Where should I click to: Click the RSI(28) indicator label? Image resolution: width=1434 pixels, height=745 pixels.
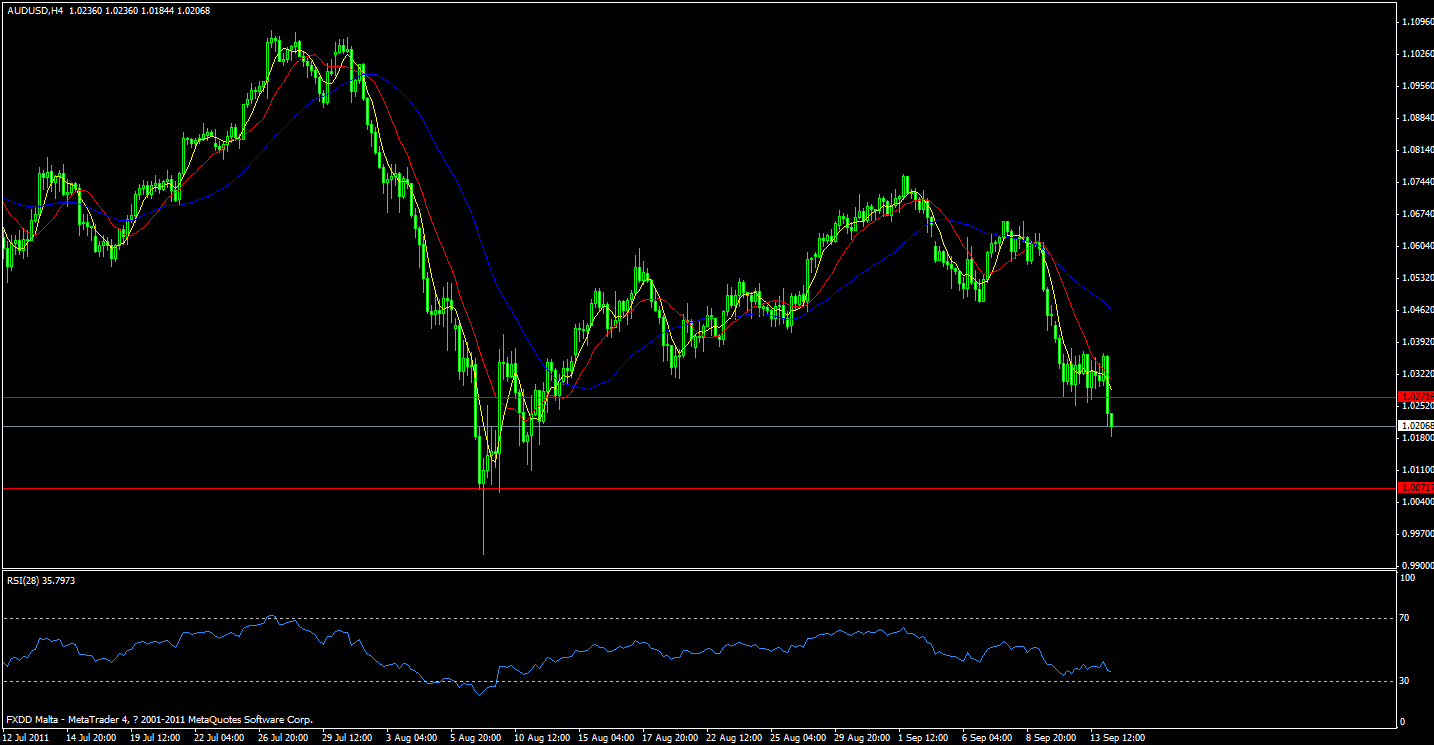40,578
